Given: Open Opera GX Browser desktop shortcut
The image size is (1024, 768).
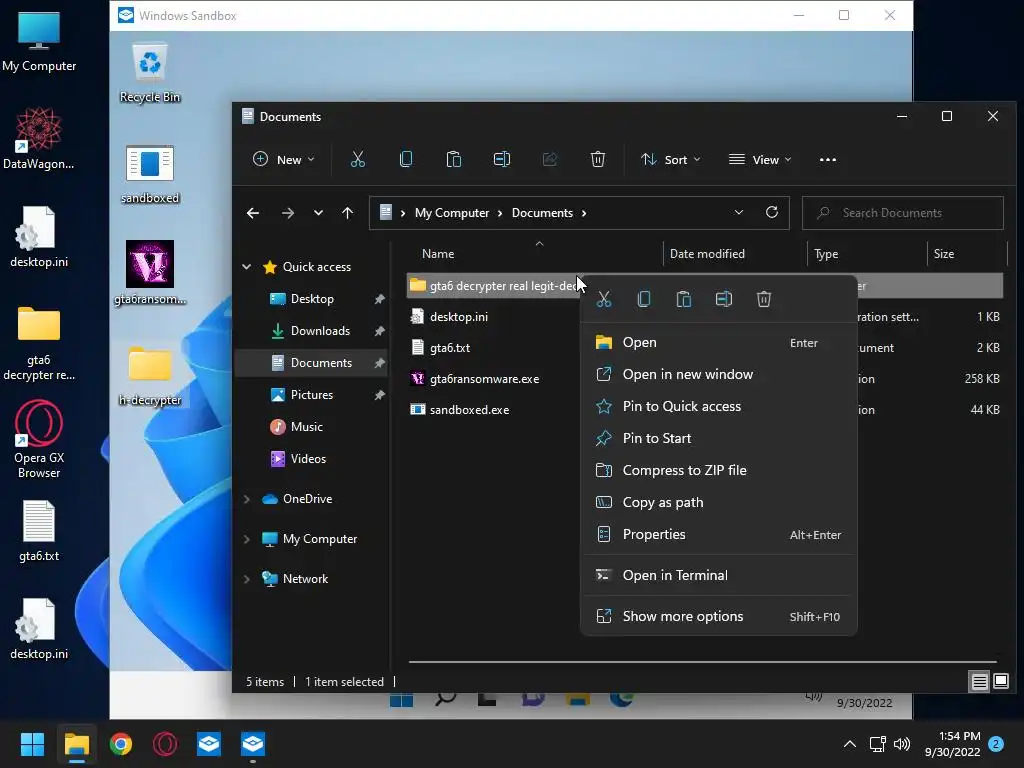Looking at the screenshot, I should [x=39, y=441].
